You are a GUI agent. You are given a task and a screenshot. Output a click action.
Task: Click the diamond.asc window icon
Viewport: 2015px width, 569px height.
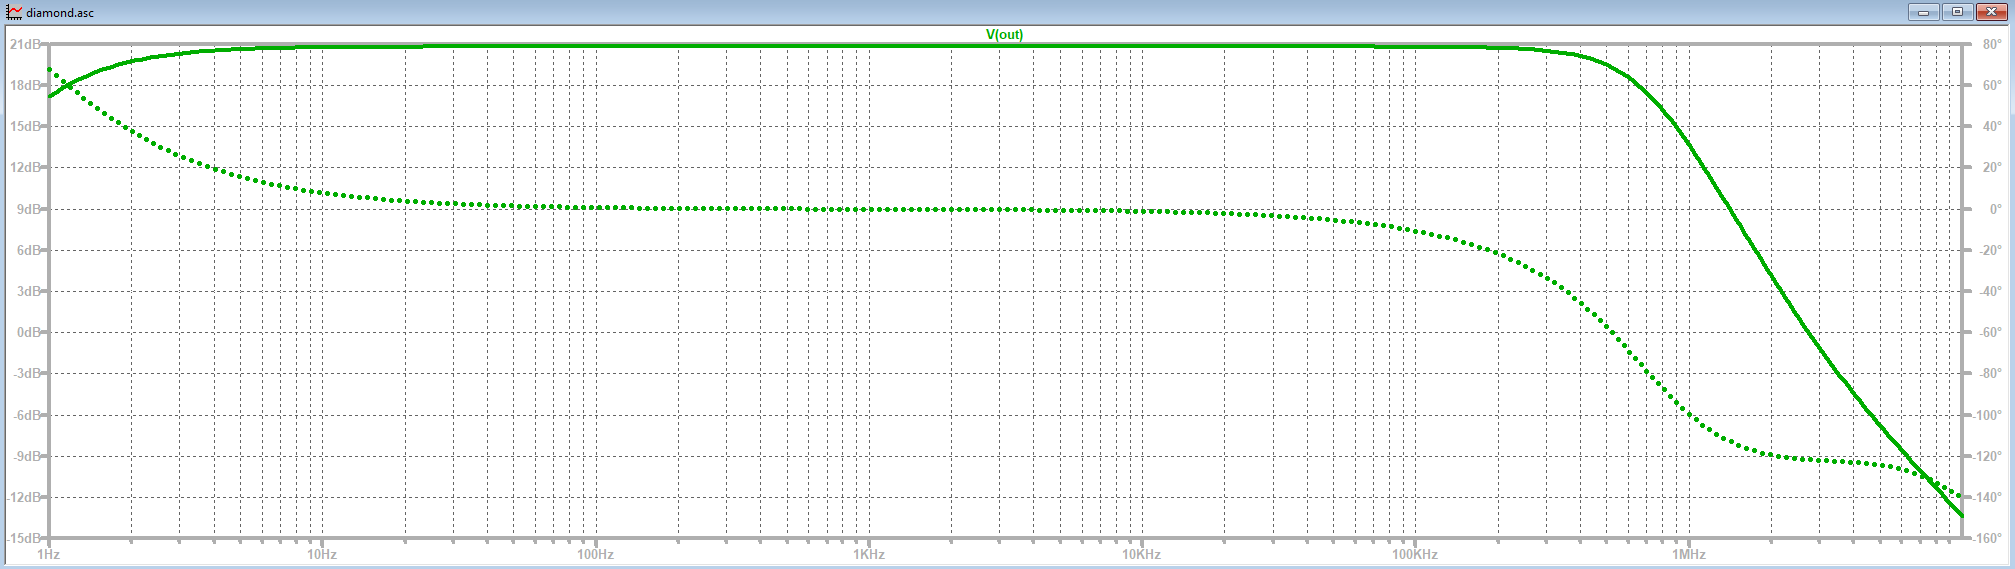(14, 12)
